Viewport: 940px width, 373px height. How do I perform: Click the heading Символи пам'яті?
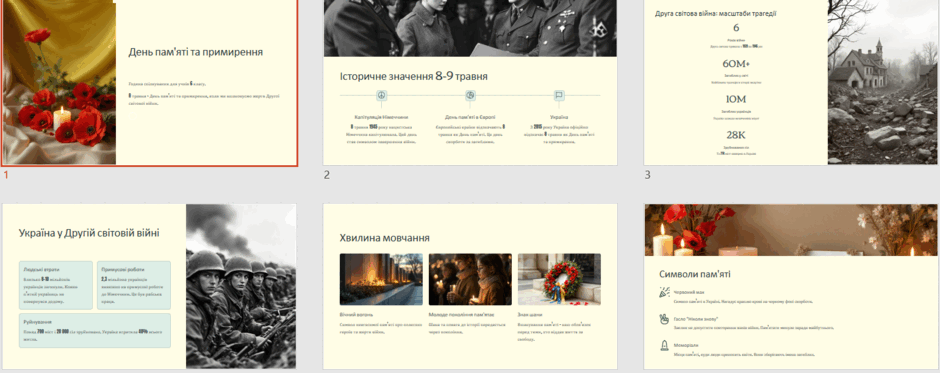pos(695,274)
